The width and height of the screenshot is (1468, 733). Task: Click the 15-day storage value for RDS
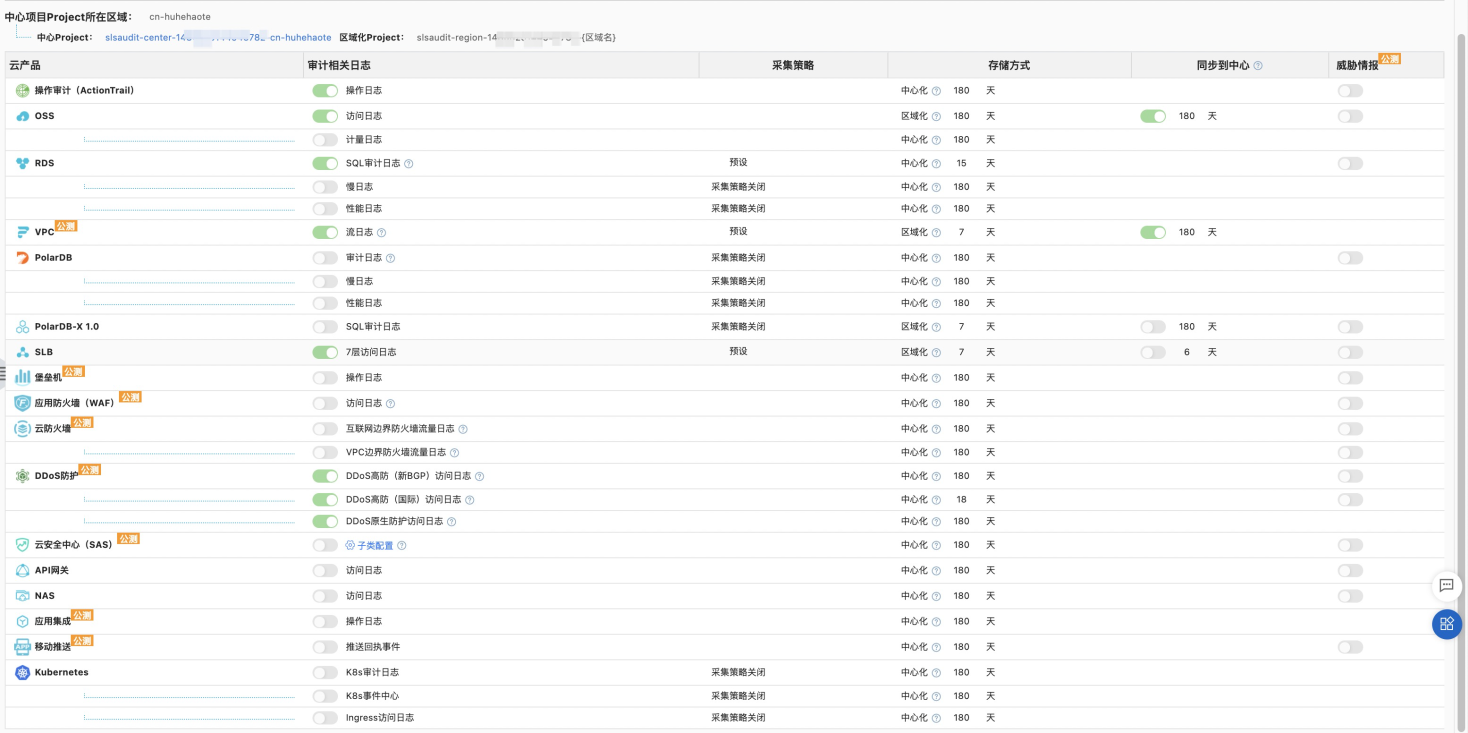pos(961,164)
